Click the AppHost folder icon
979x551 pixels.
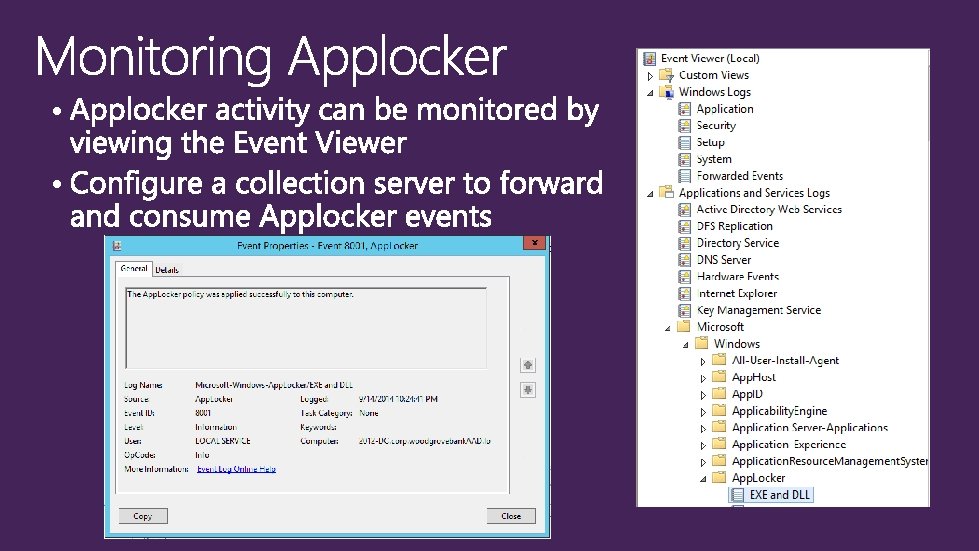click(x=719, y=377)
